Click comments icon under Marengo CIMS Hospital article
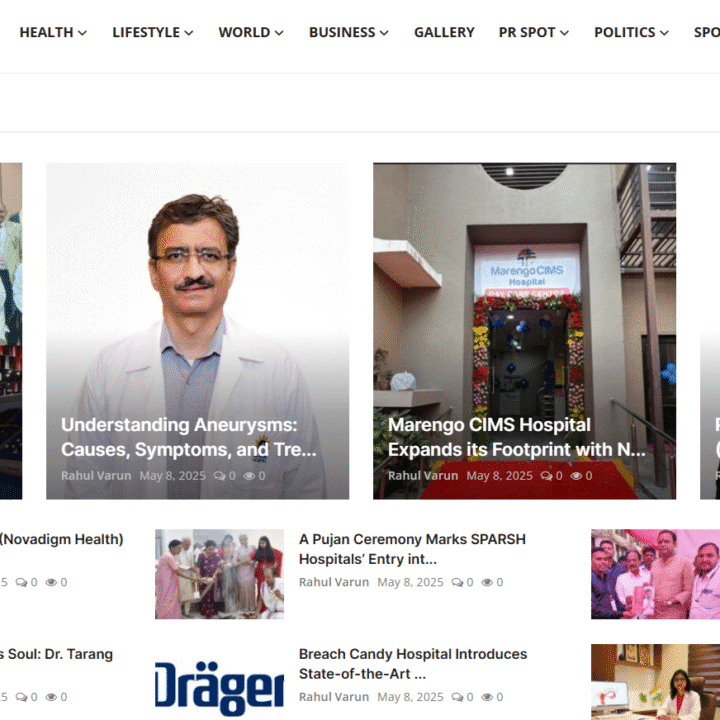Viewport: 720px width, 720px height. [547, 476]
